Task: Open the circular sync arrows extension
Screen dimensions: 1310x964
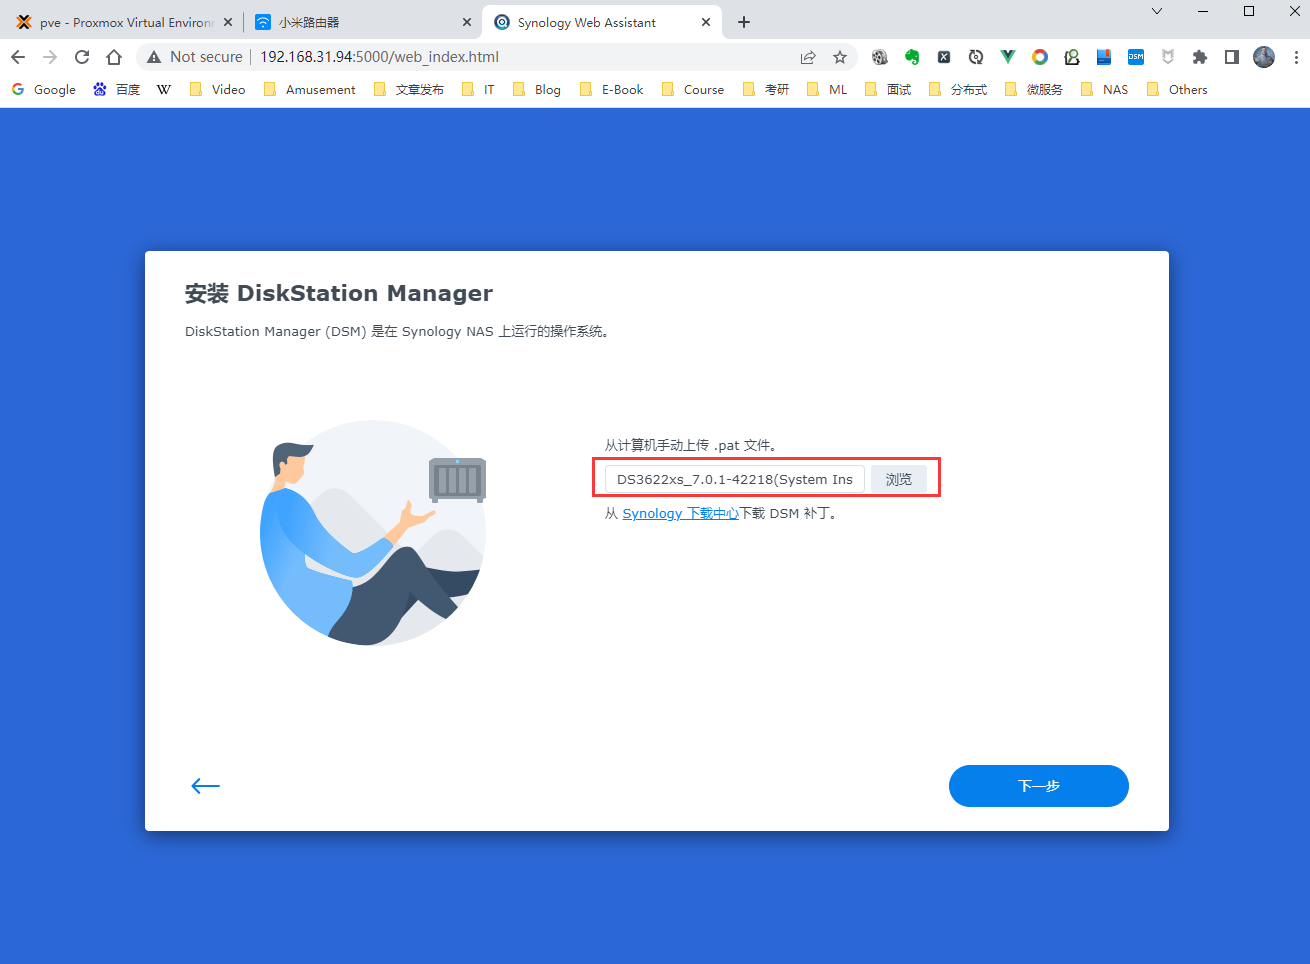Action: click(x=976, y=57)
